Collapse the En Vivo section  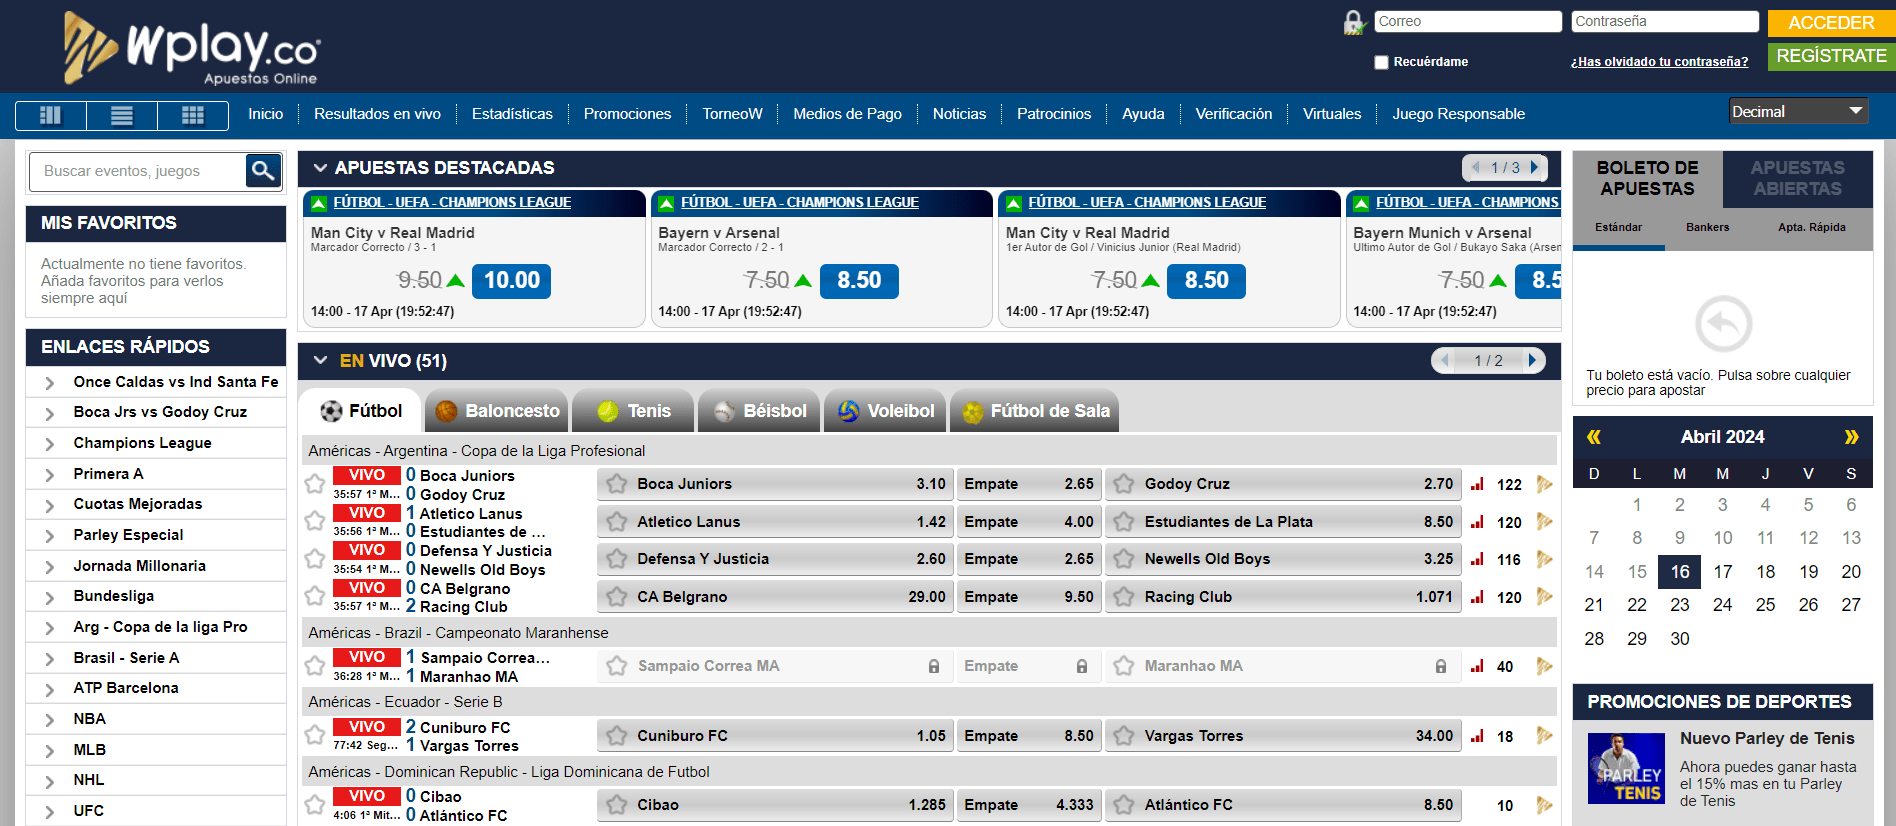[320, 360]
